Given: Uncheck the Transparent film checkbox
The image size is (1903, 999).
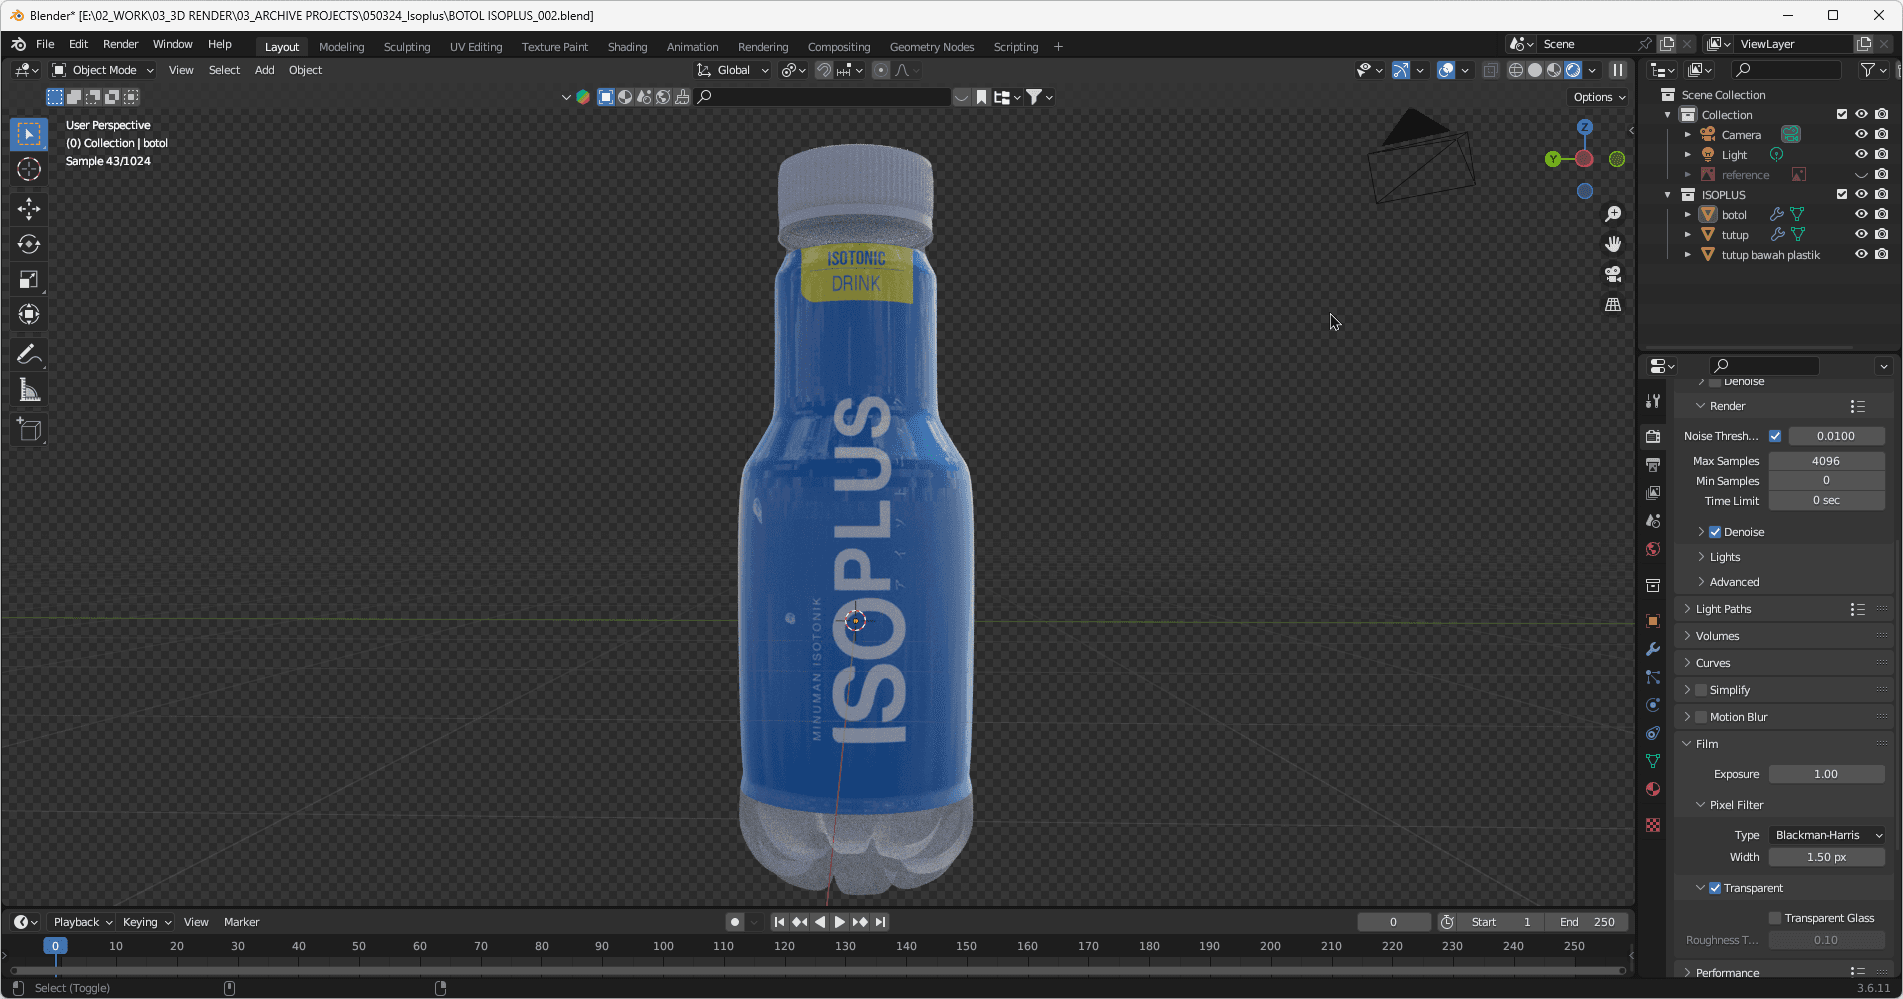Looking at the screenshot, I should pos(1715,888).
